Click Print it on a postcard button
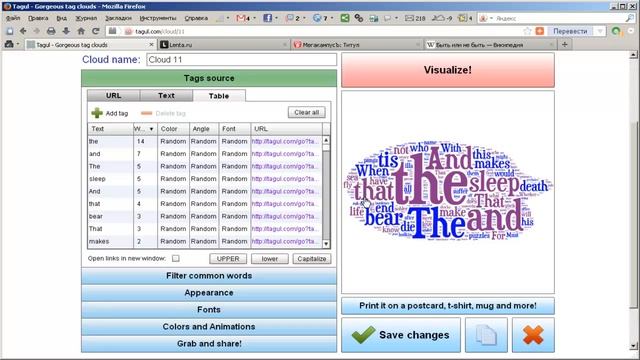 (x=448, y=306)
